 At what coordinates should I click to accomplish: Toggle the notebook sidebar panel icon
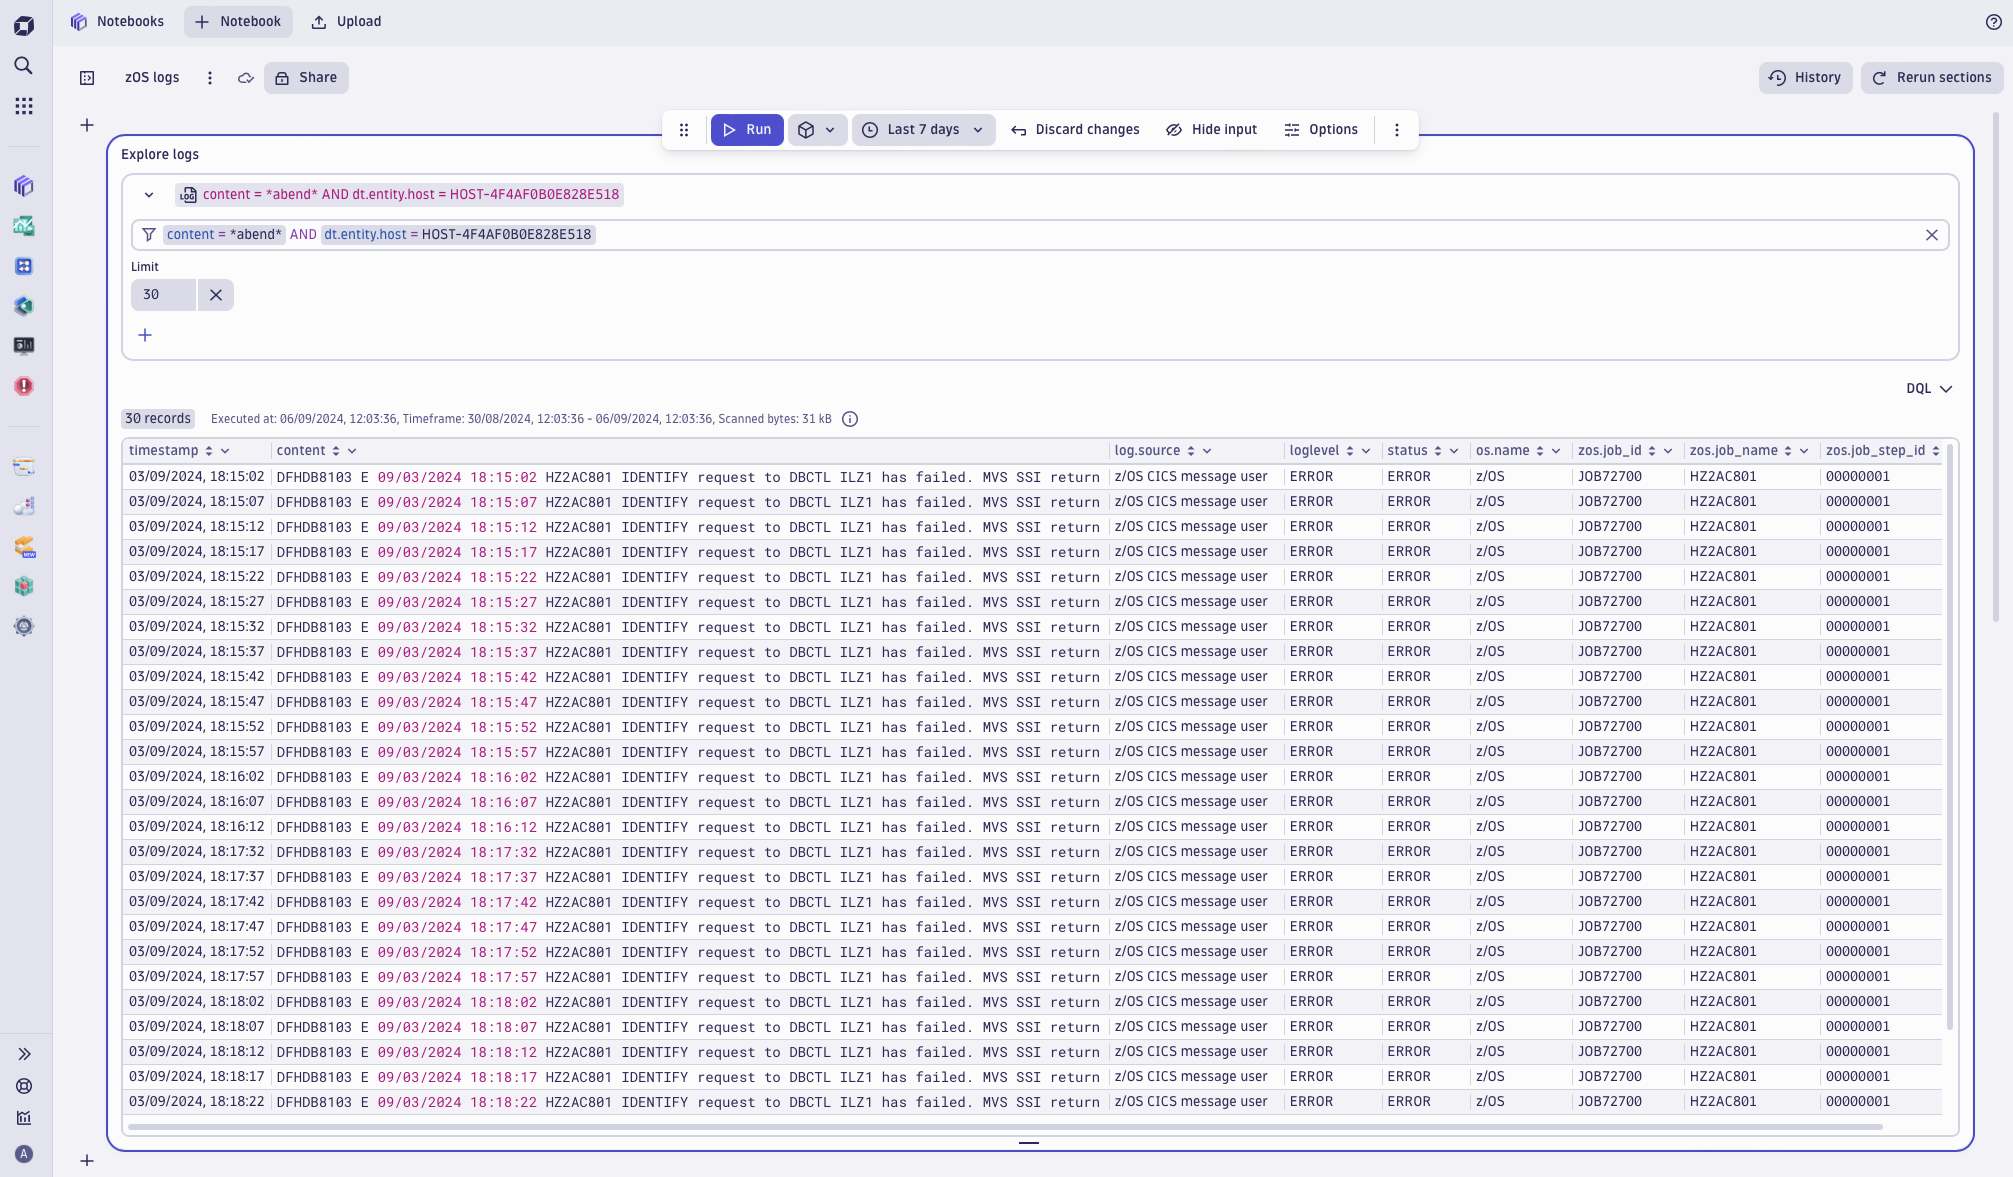(x=87, y=78)
